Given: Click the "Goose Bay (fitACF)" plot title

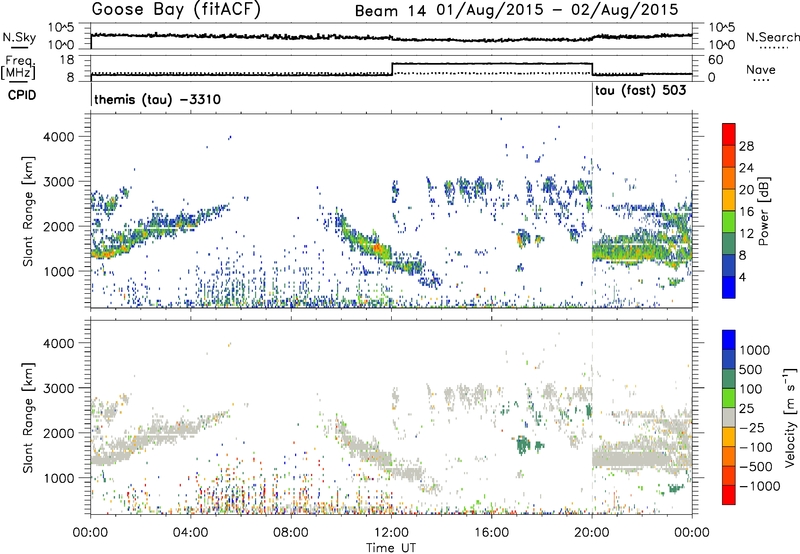Looking at the screenshot, I should coord(176,10).
